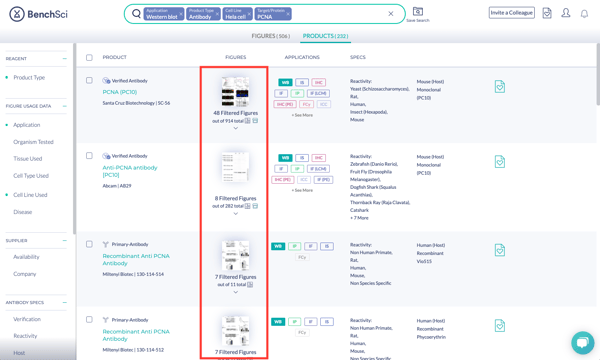
Task: Open the Verification filter
Action: (27, 319)
